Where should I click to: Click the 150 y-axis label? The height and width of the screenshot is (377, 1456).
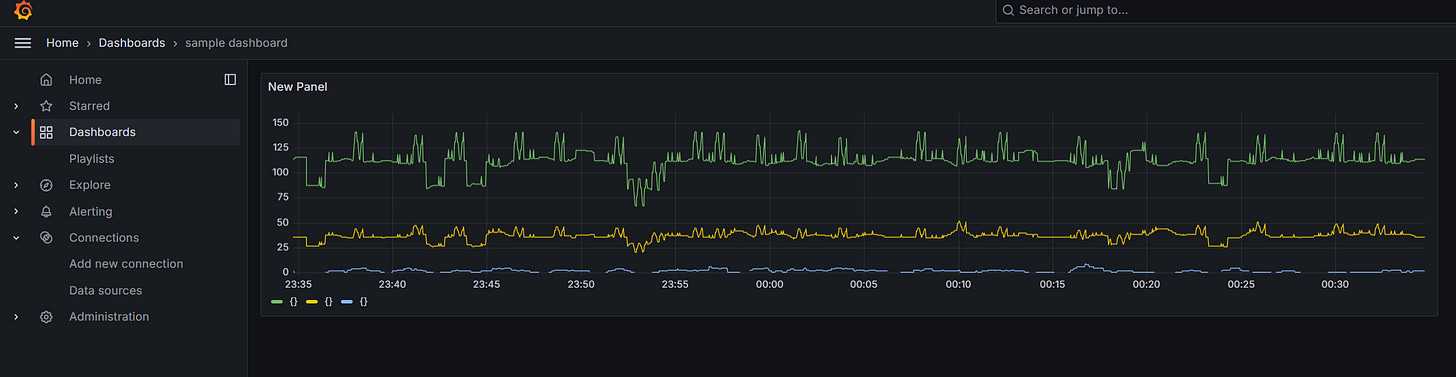point(280,123)
